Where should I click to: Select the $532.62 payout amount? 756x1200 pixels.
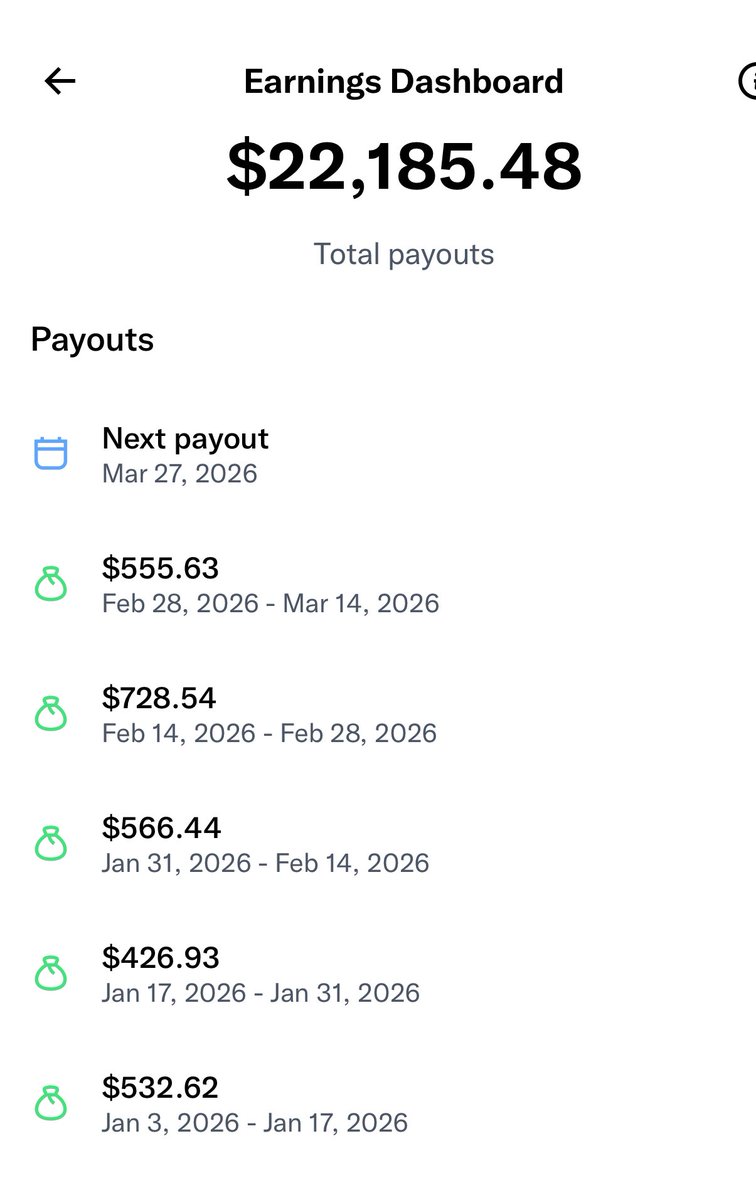point(160,1088)
